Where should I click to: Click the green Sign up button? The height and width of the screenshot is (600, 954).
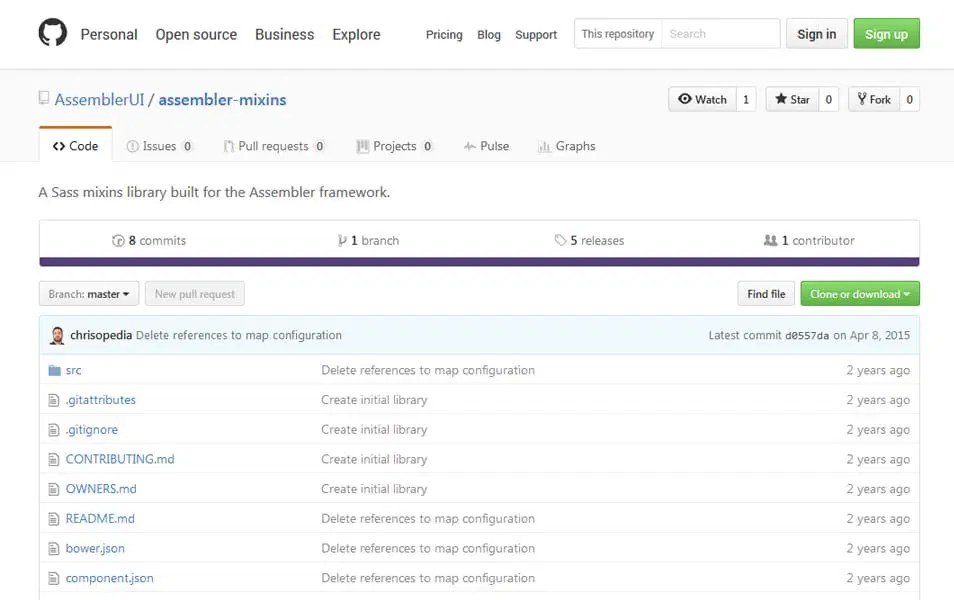(886, 33)
